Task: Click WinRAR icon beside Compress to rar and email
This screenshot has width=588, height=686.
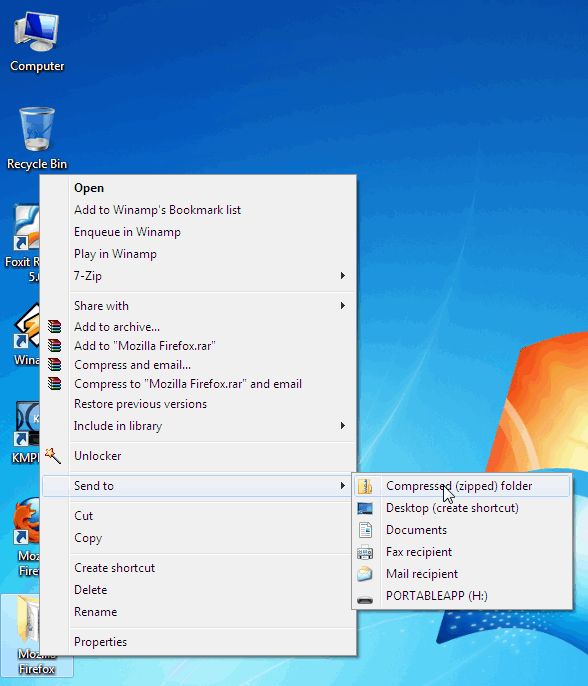Action: coord(55,384)
